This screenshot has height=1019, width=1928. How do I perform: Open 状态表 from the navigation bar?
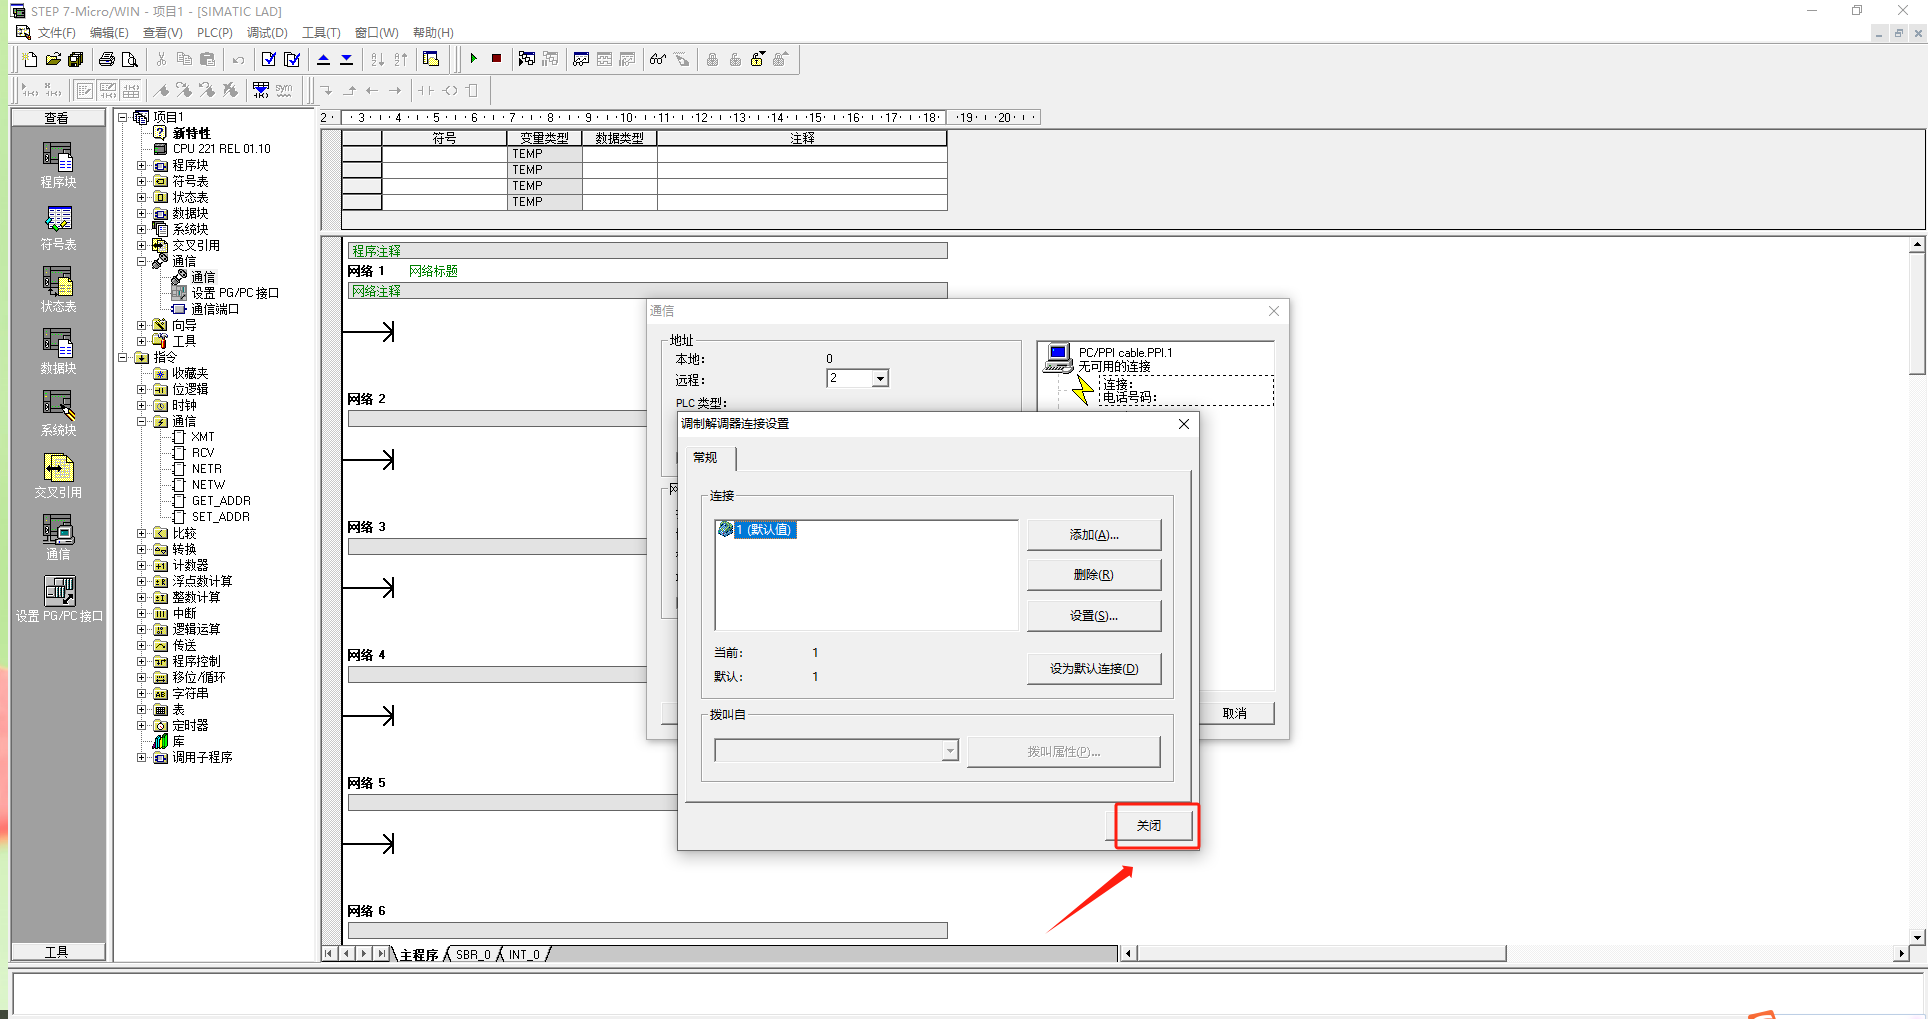point(58,290)
